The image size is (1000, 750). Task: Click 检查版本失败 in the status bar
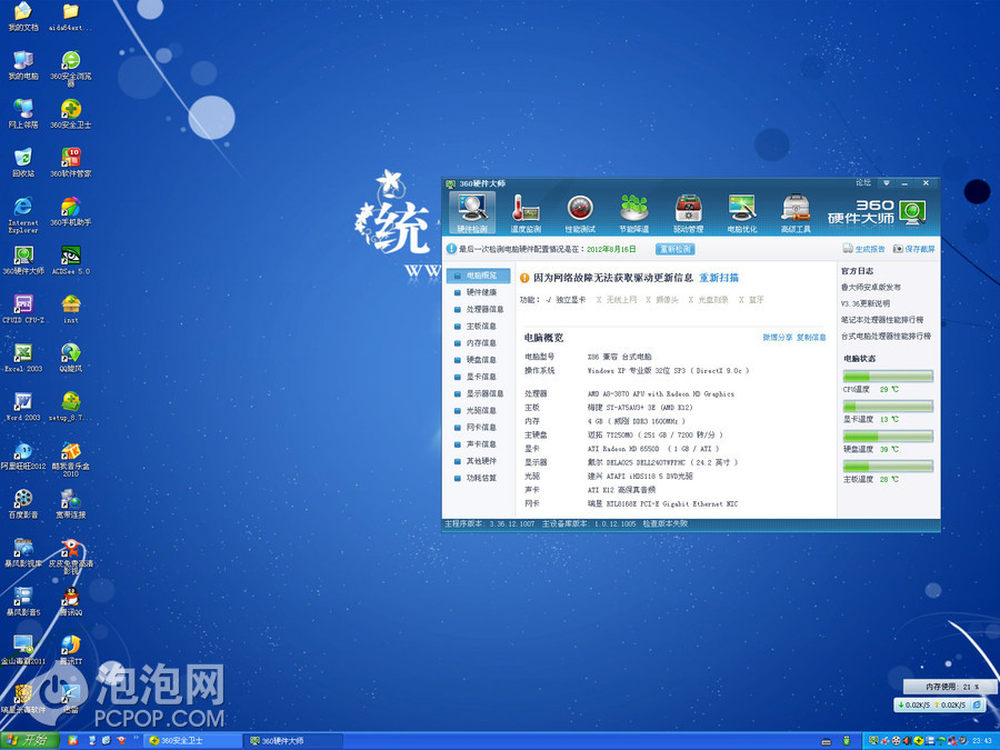pos(665,524)
